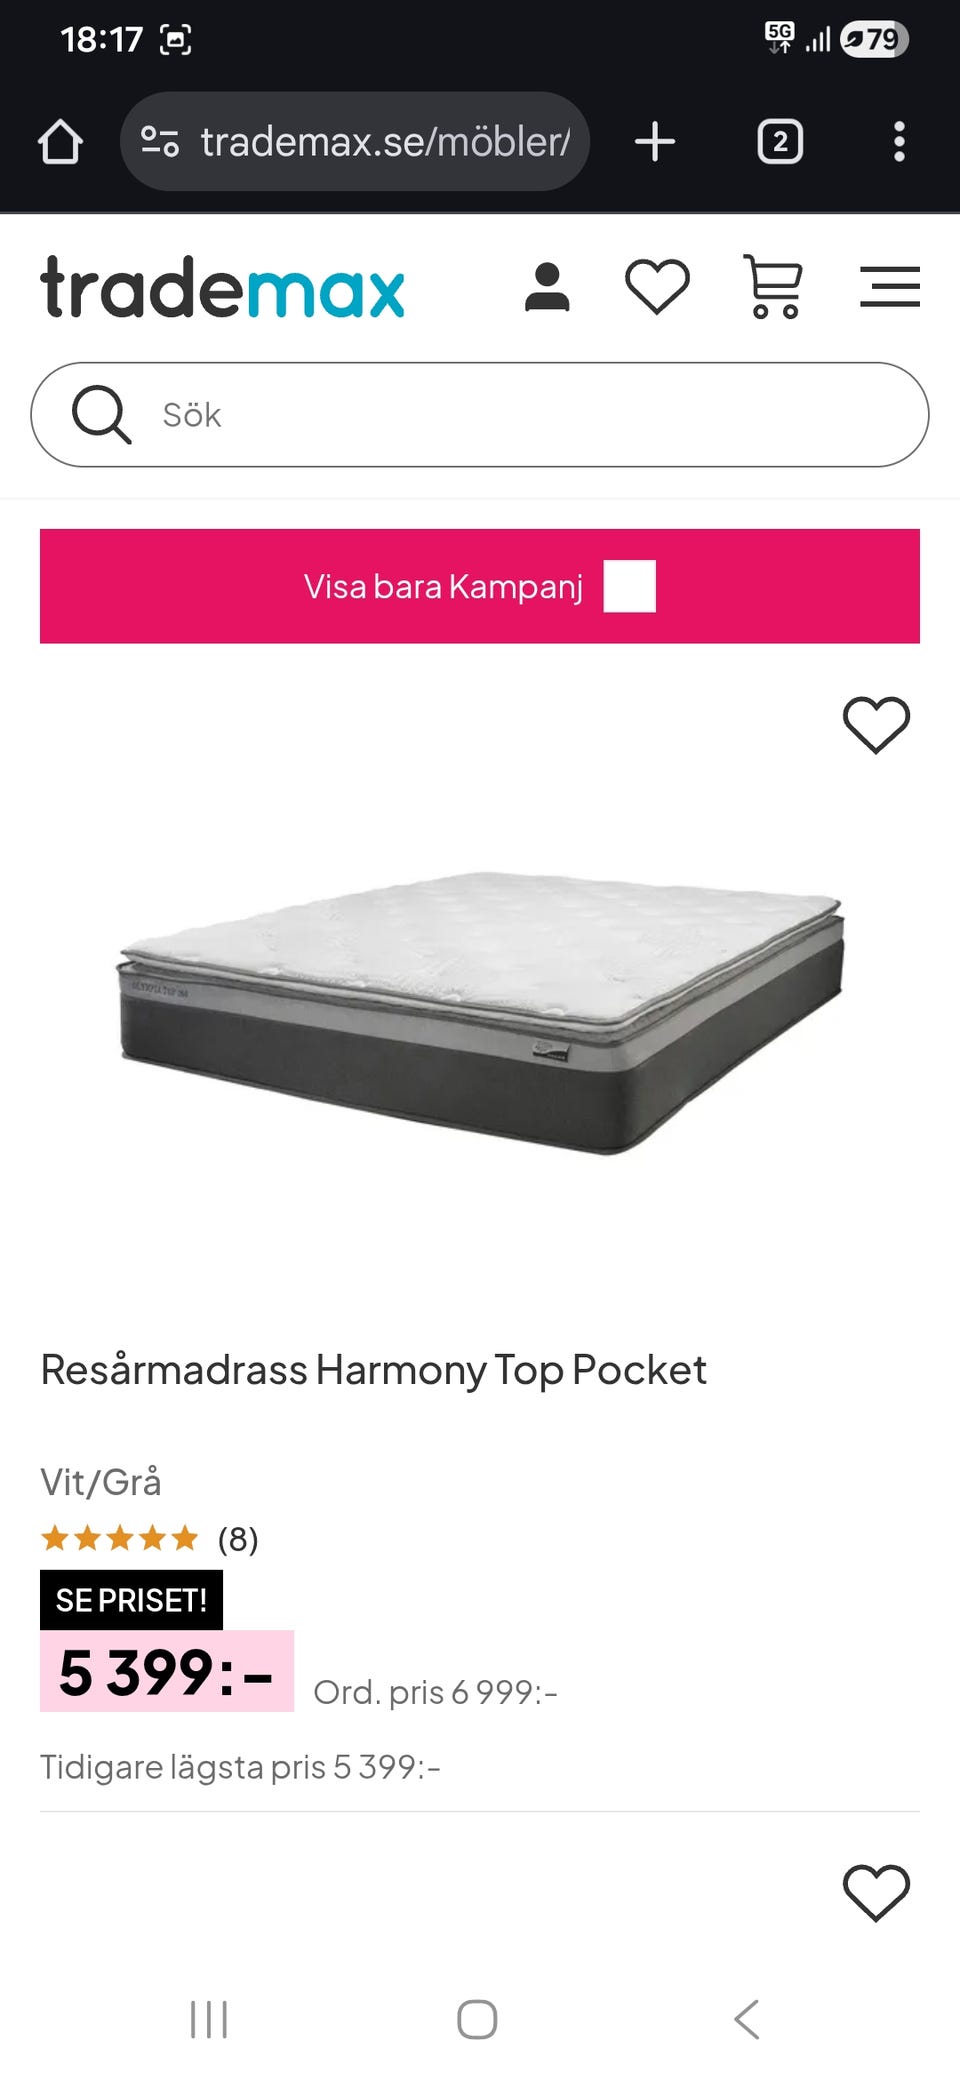Go to the Trademax logo homepage

tap(222, 287)
